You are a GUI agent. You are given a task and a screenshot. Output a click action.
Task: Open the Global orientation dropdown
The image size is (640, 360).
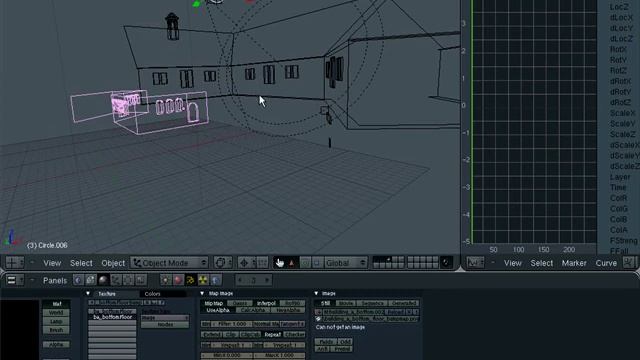pyautogui.click(x=345, y=262)
